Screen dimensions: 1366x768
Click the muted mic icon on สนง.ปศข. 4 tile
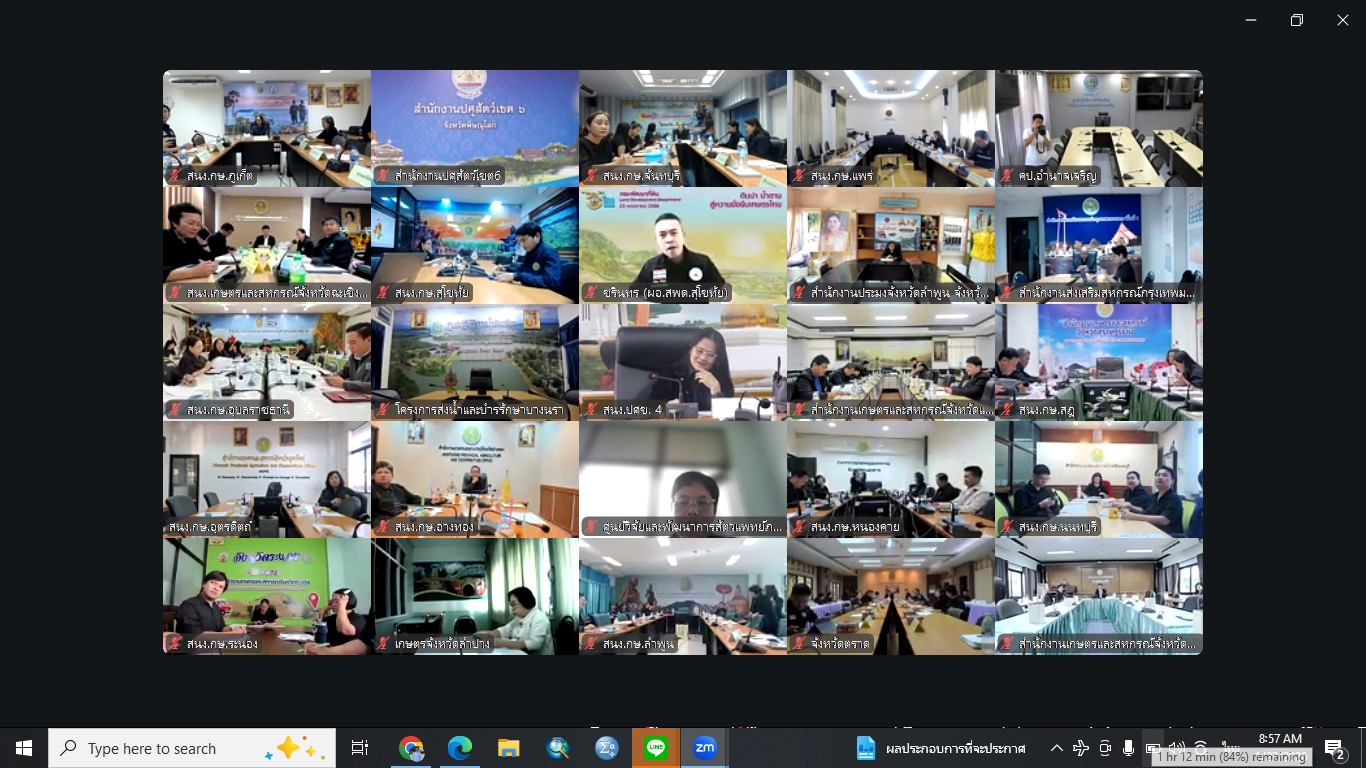click(591, 410)
